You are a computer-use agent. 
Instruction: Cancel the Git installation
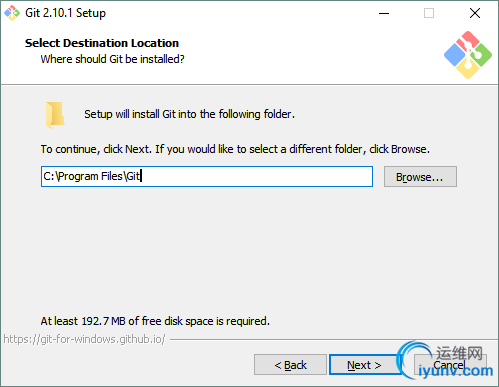pyautogui.click(x=450, y=365)
